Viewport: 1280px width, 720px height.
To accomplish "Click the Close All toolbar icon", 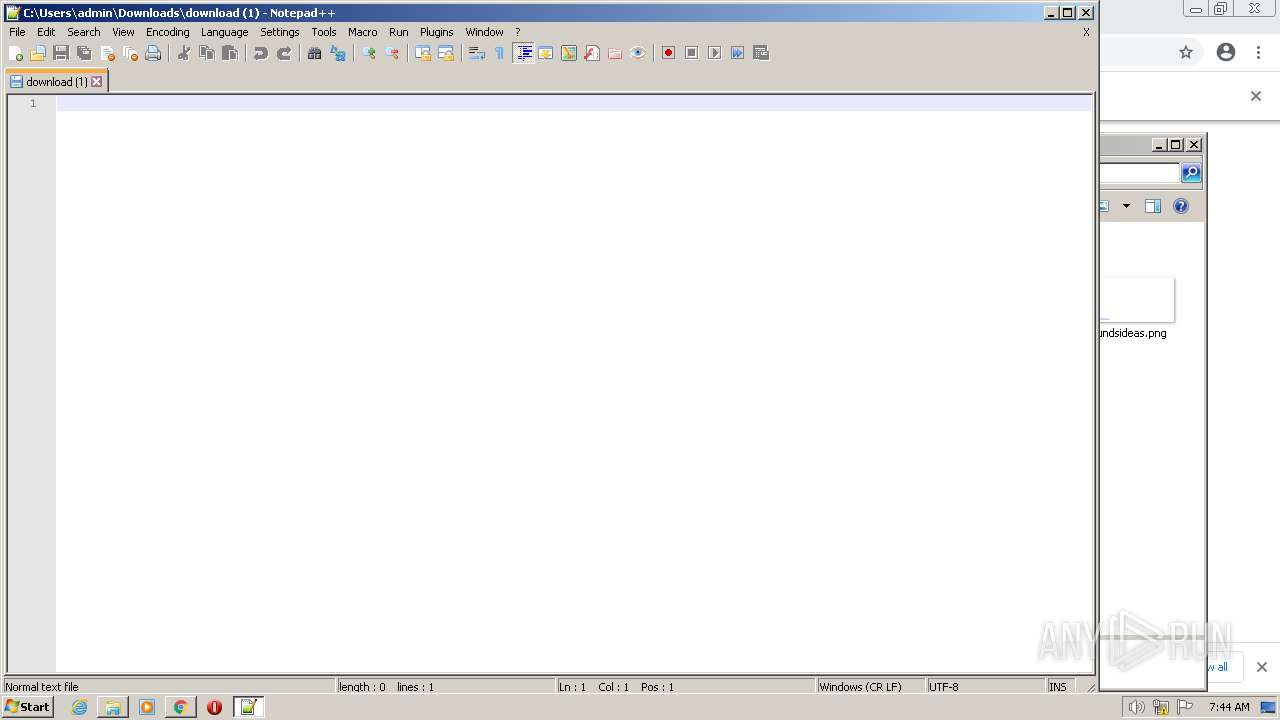I will pos(130,53).
